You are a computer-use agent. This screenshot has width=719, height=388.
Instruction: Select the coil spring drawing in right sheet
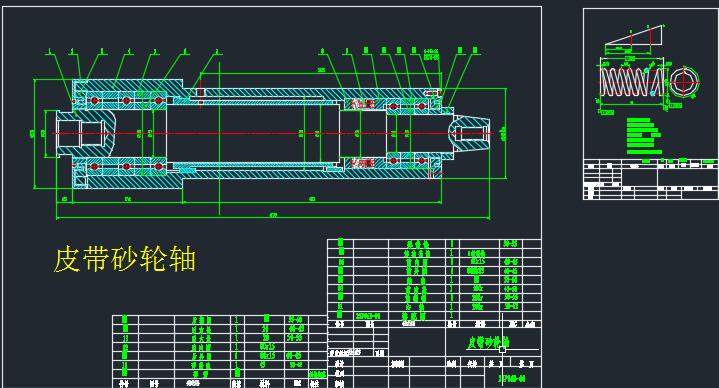[633, 82]
